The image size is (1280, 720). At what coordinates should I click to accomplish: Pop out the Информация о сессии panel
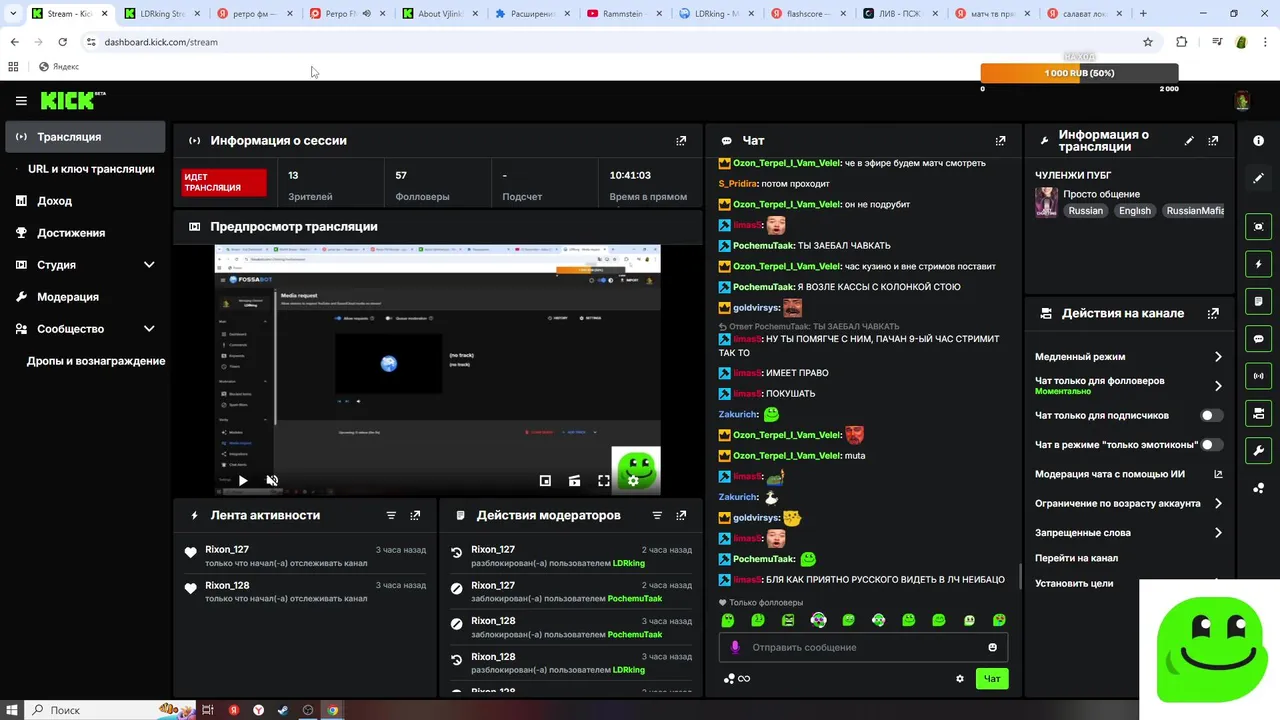[681, 141]
